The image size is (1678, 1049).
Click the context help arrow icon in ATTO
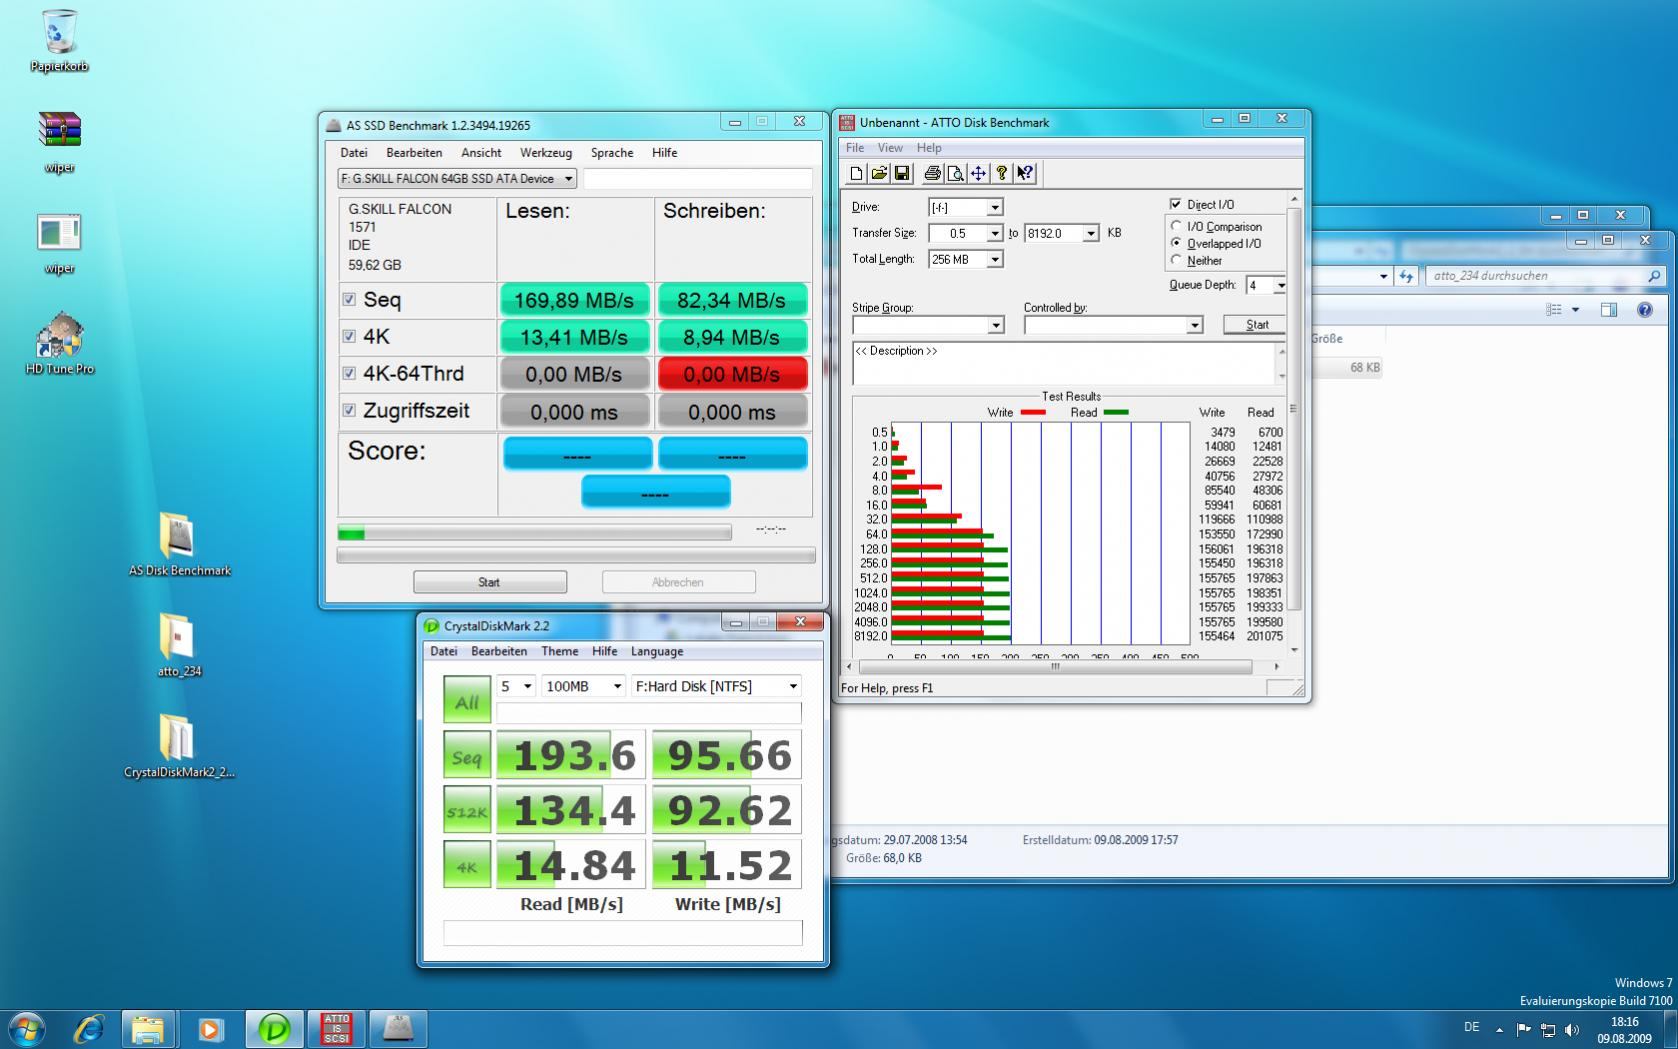point(1025,173)
